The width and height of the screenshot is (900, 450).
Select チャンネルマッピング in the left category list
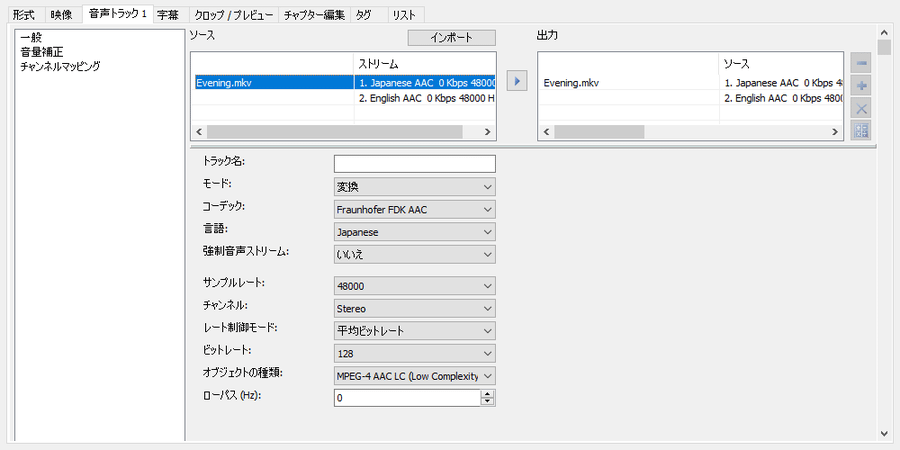[x=60, y=66]
